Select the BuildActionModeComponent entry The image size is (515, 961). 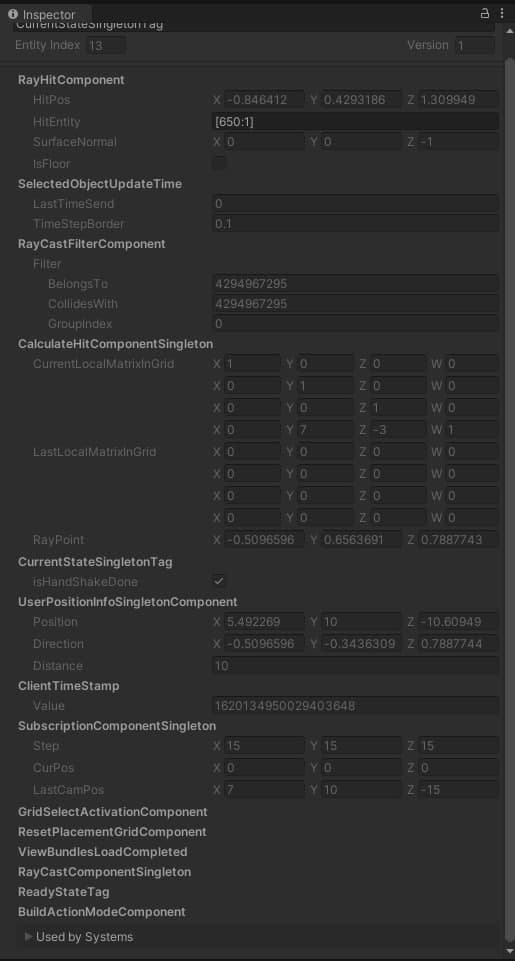point(102,911)
